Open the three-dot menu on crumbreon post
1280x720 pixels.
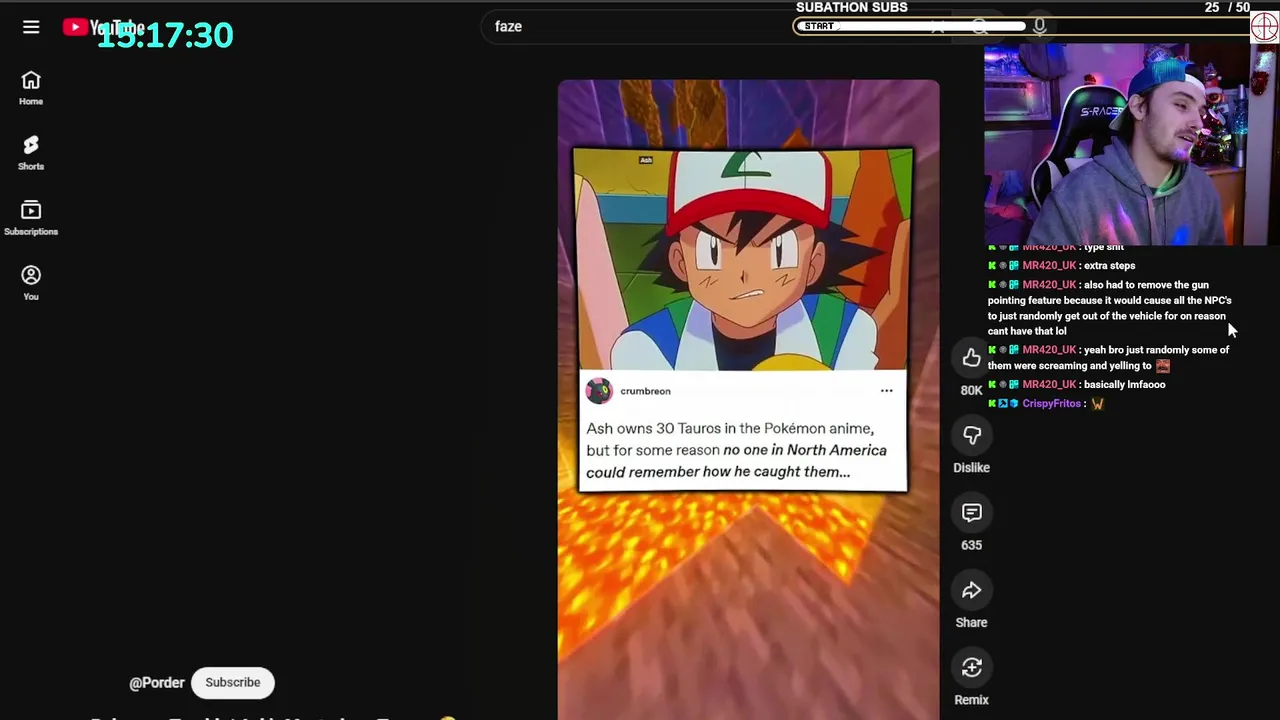click(x=886, y=391)
